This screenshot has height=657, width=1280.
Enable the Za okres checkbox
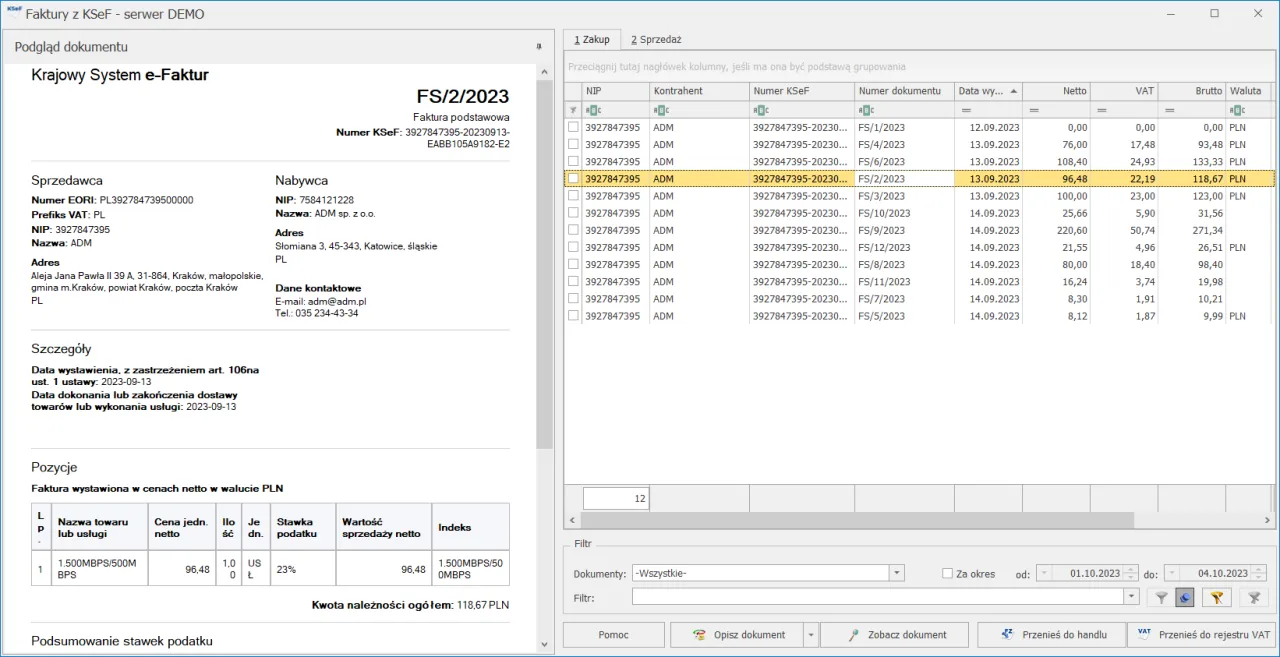[x=948, y=574]
